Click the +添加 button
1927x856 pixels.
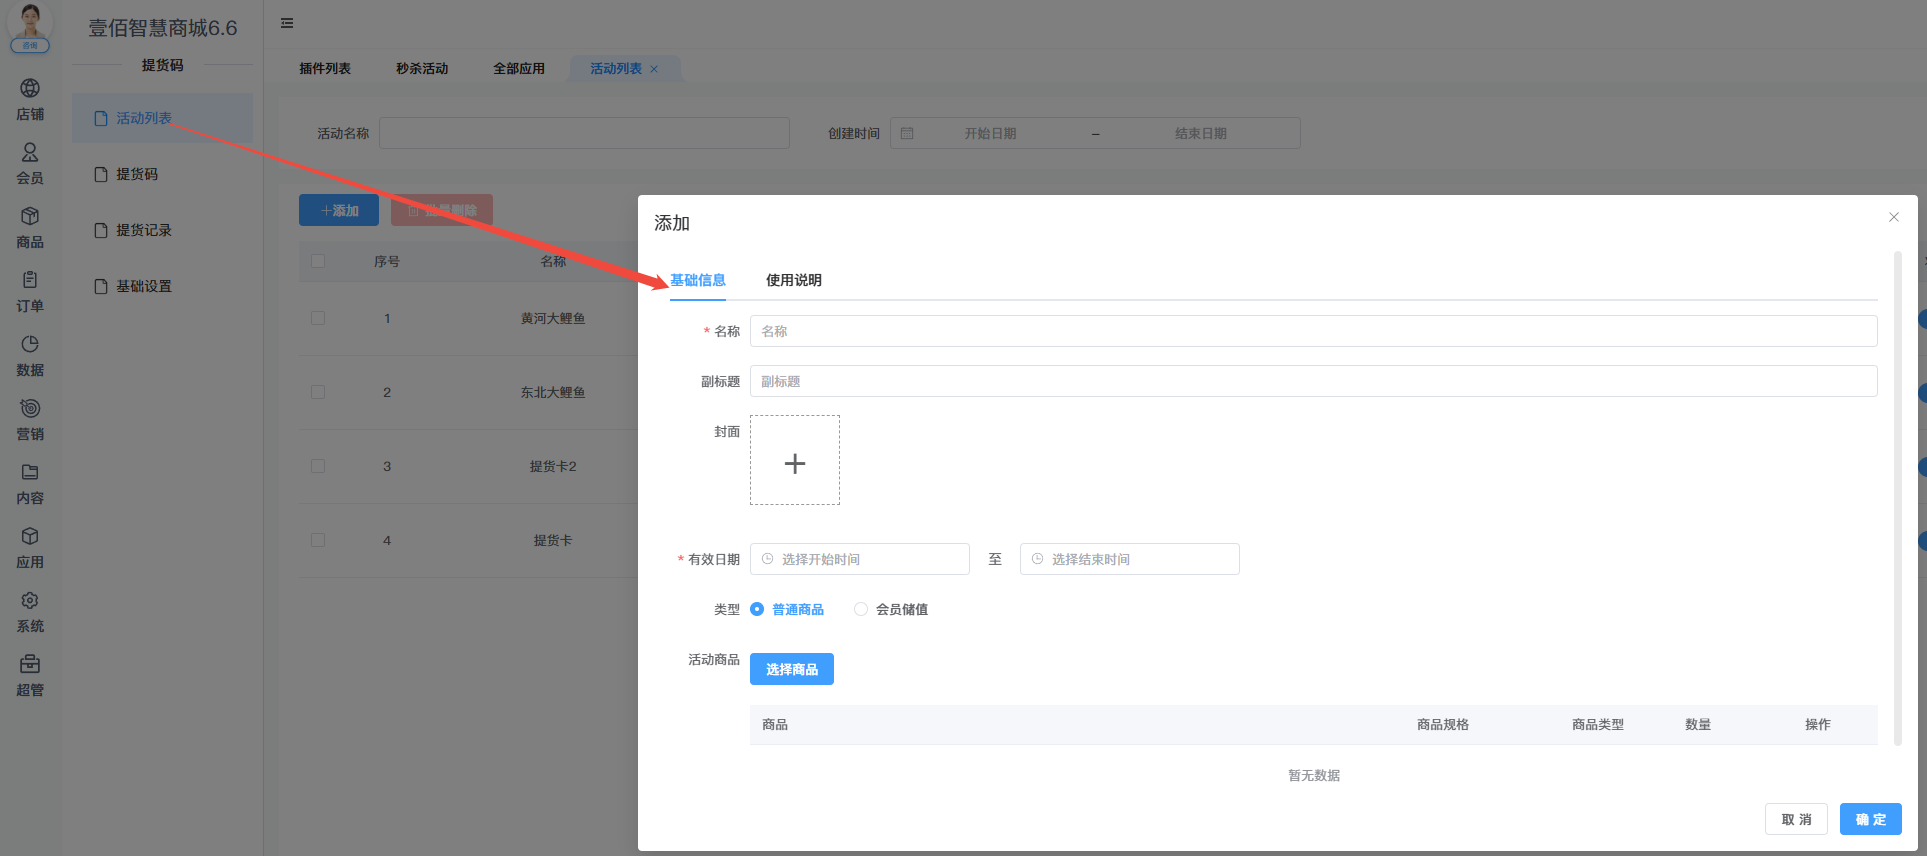click(x=339, y=210)
